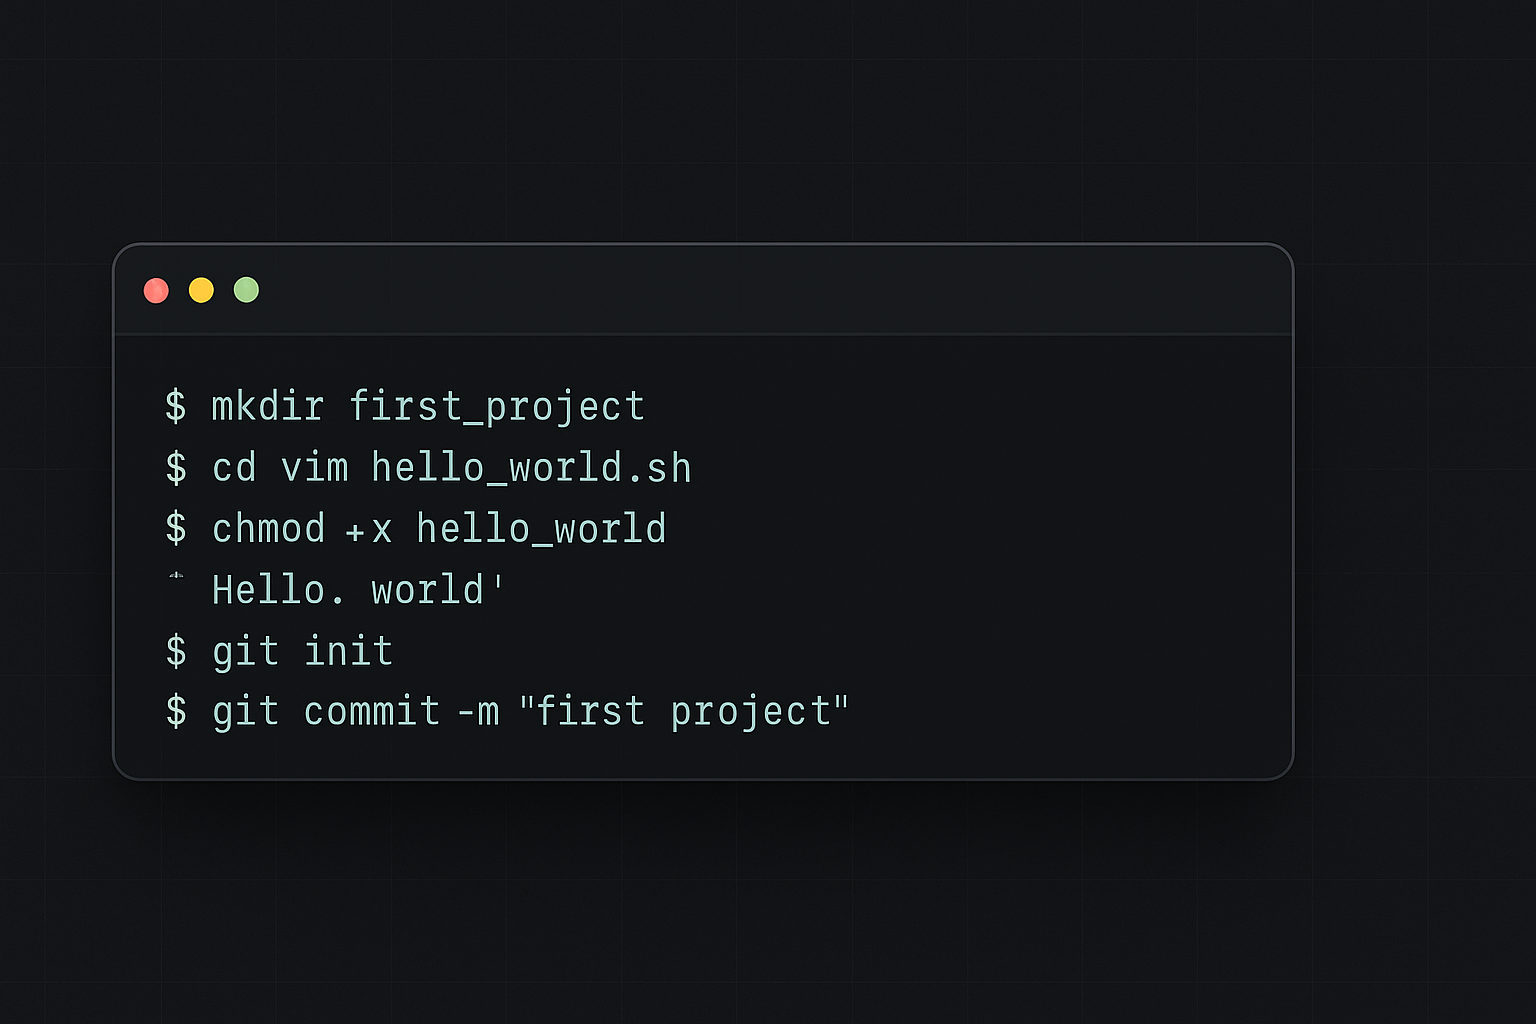1536x1024 pixels.
Task: Click the "hello_world.sh" filename
Action: (x=531, y=468)
